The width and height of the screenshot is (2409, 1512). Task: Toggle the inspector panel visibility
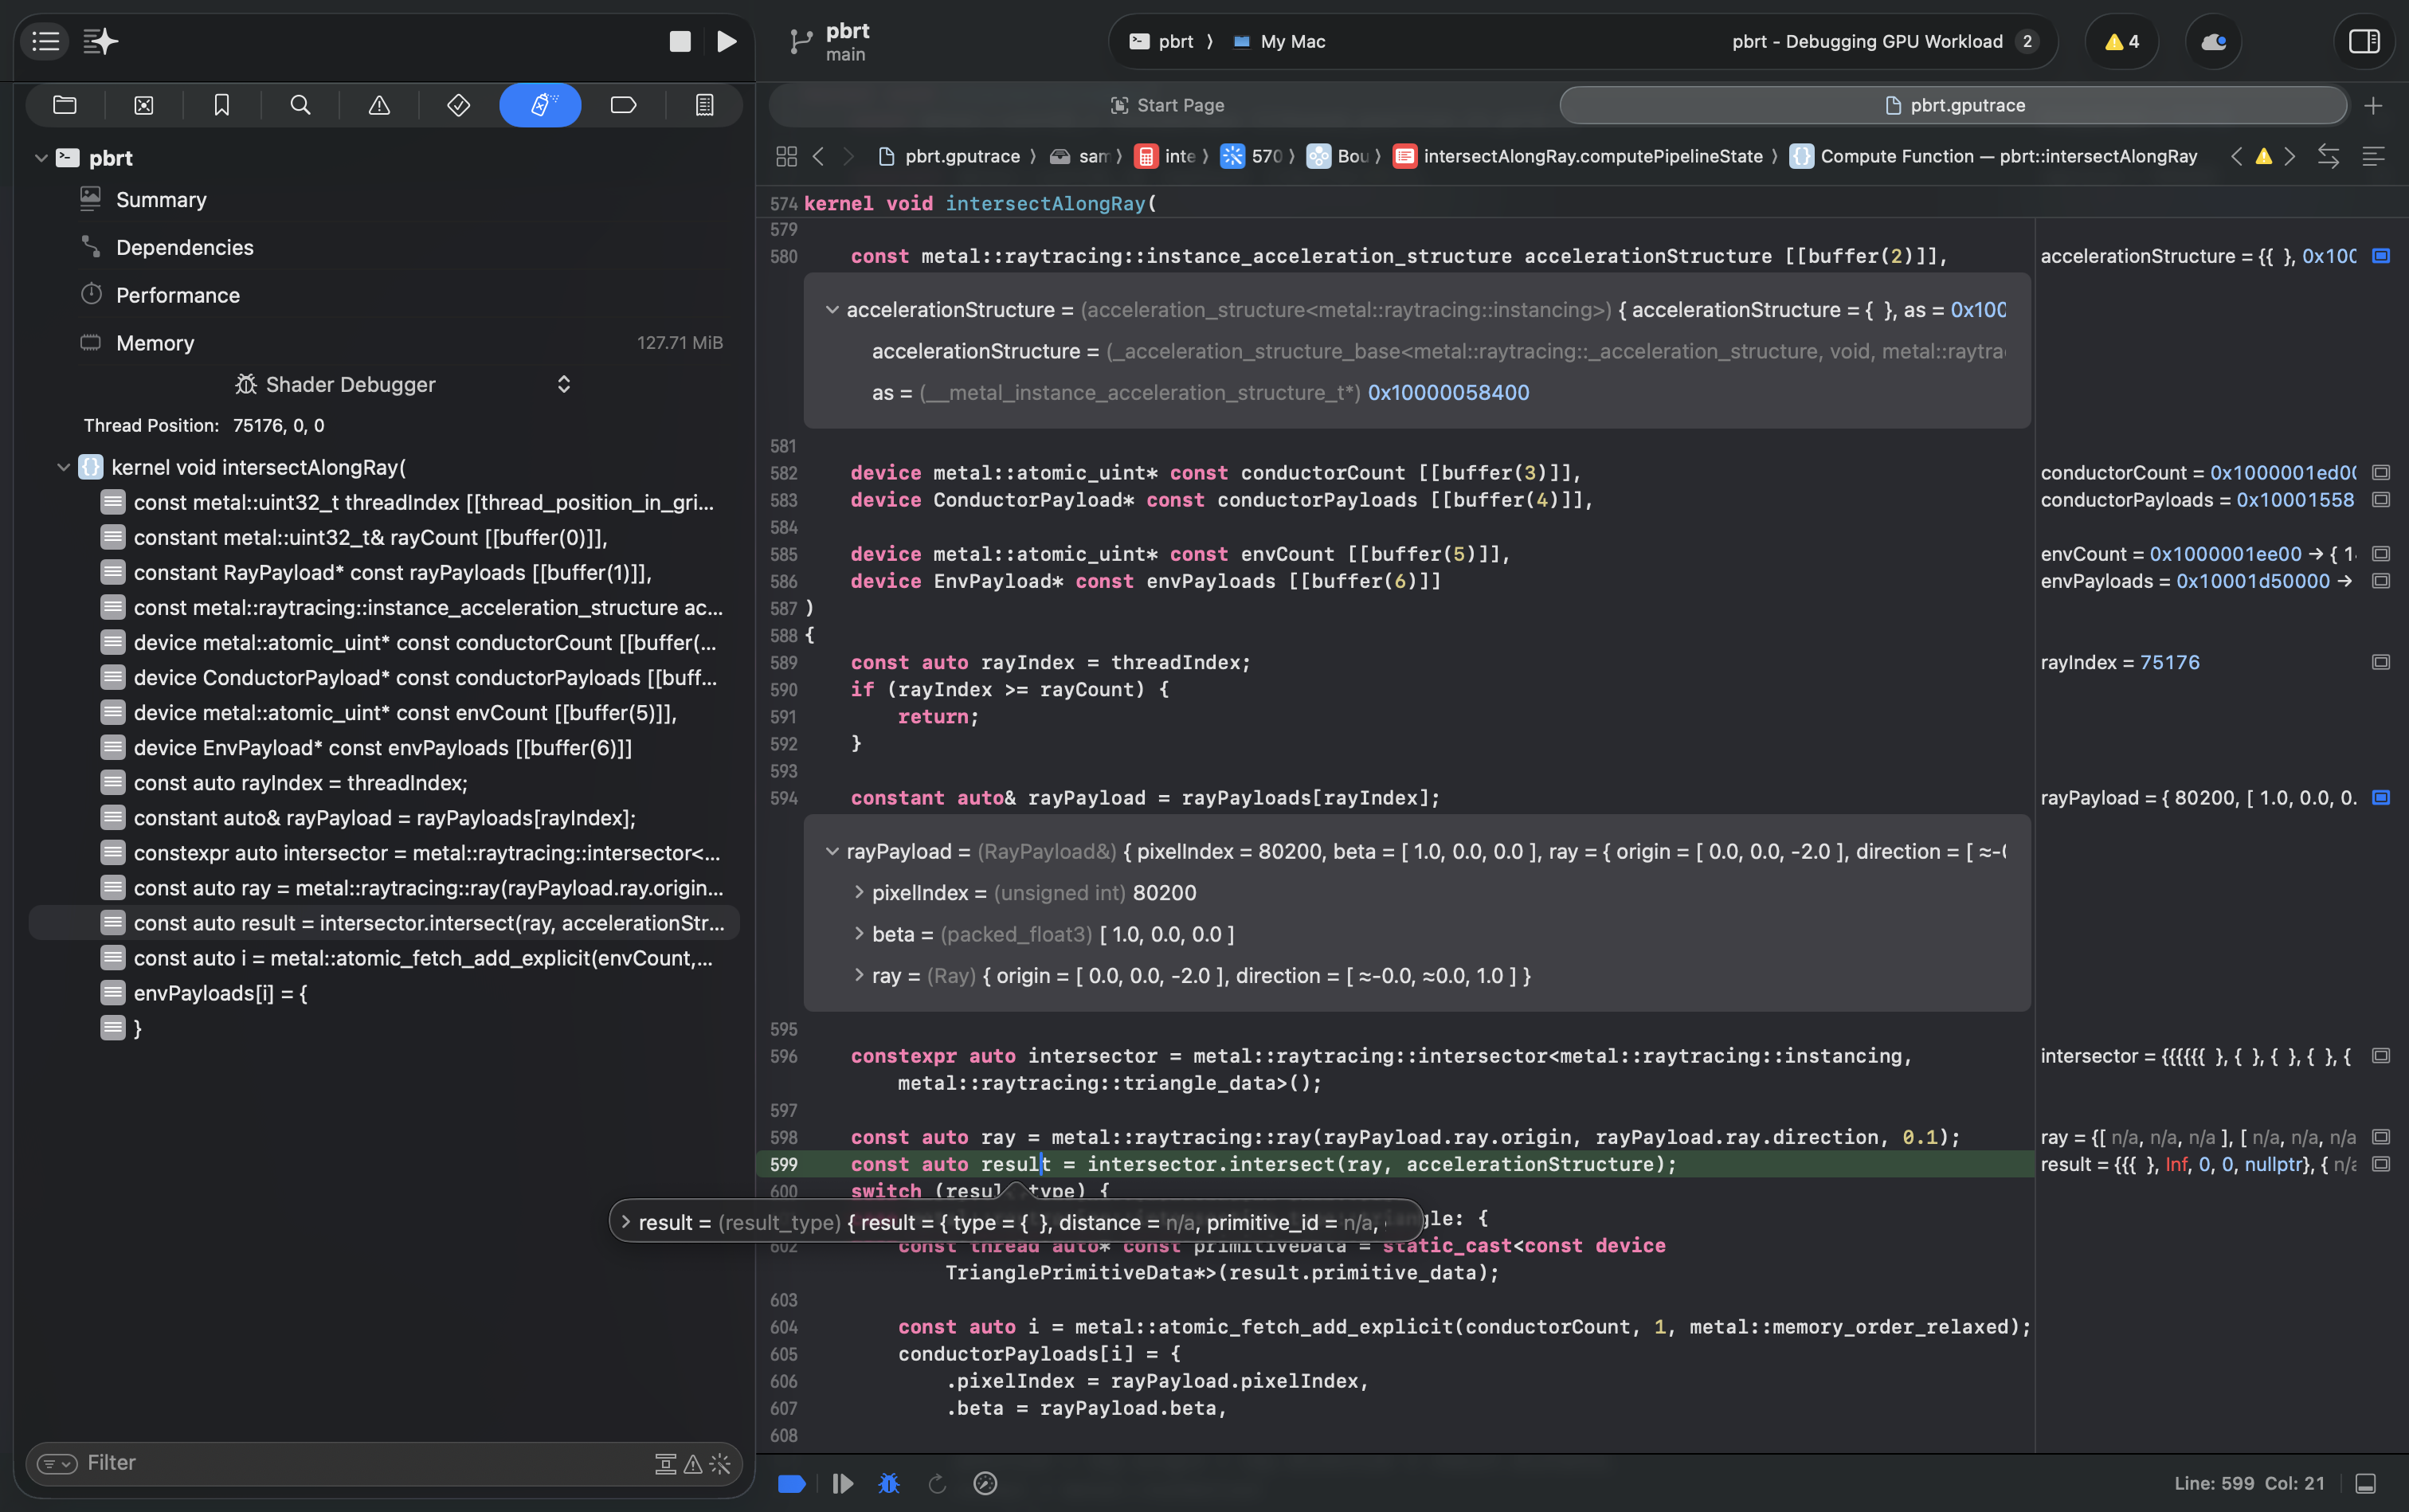2364,41
